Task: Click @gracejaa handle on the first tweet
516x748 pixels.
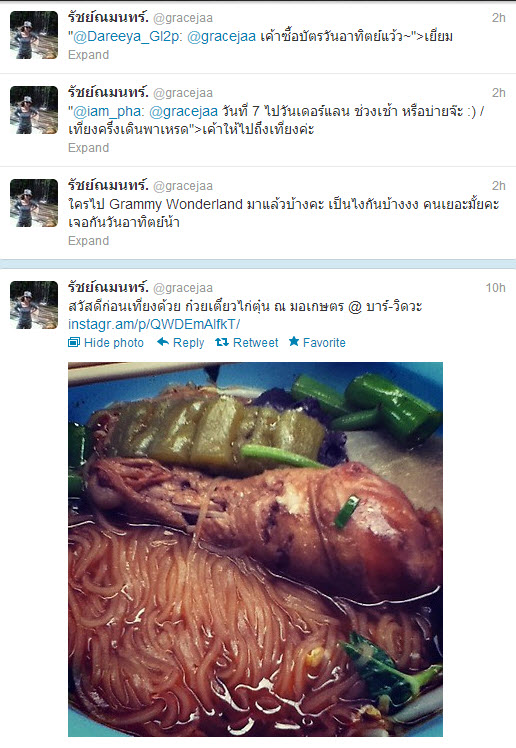Action: point(183,18)
